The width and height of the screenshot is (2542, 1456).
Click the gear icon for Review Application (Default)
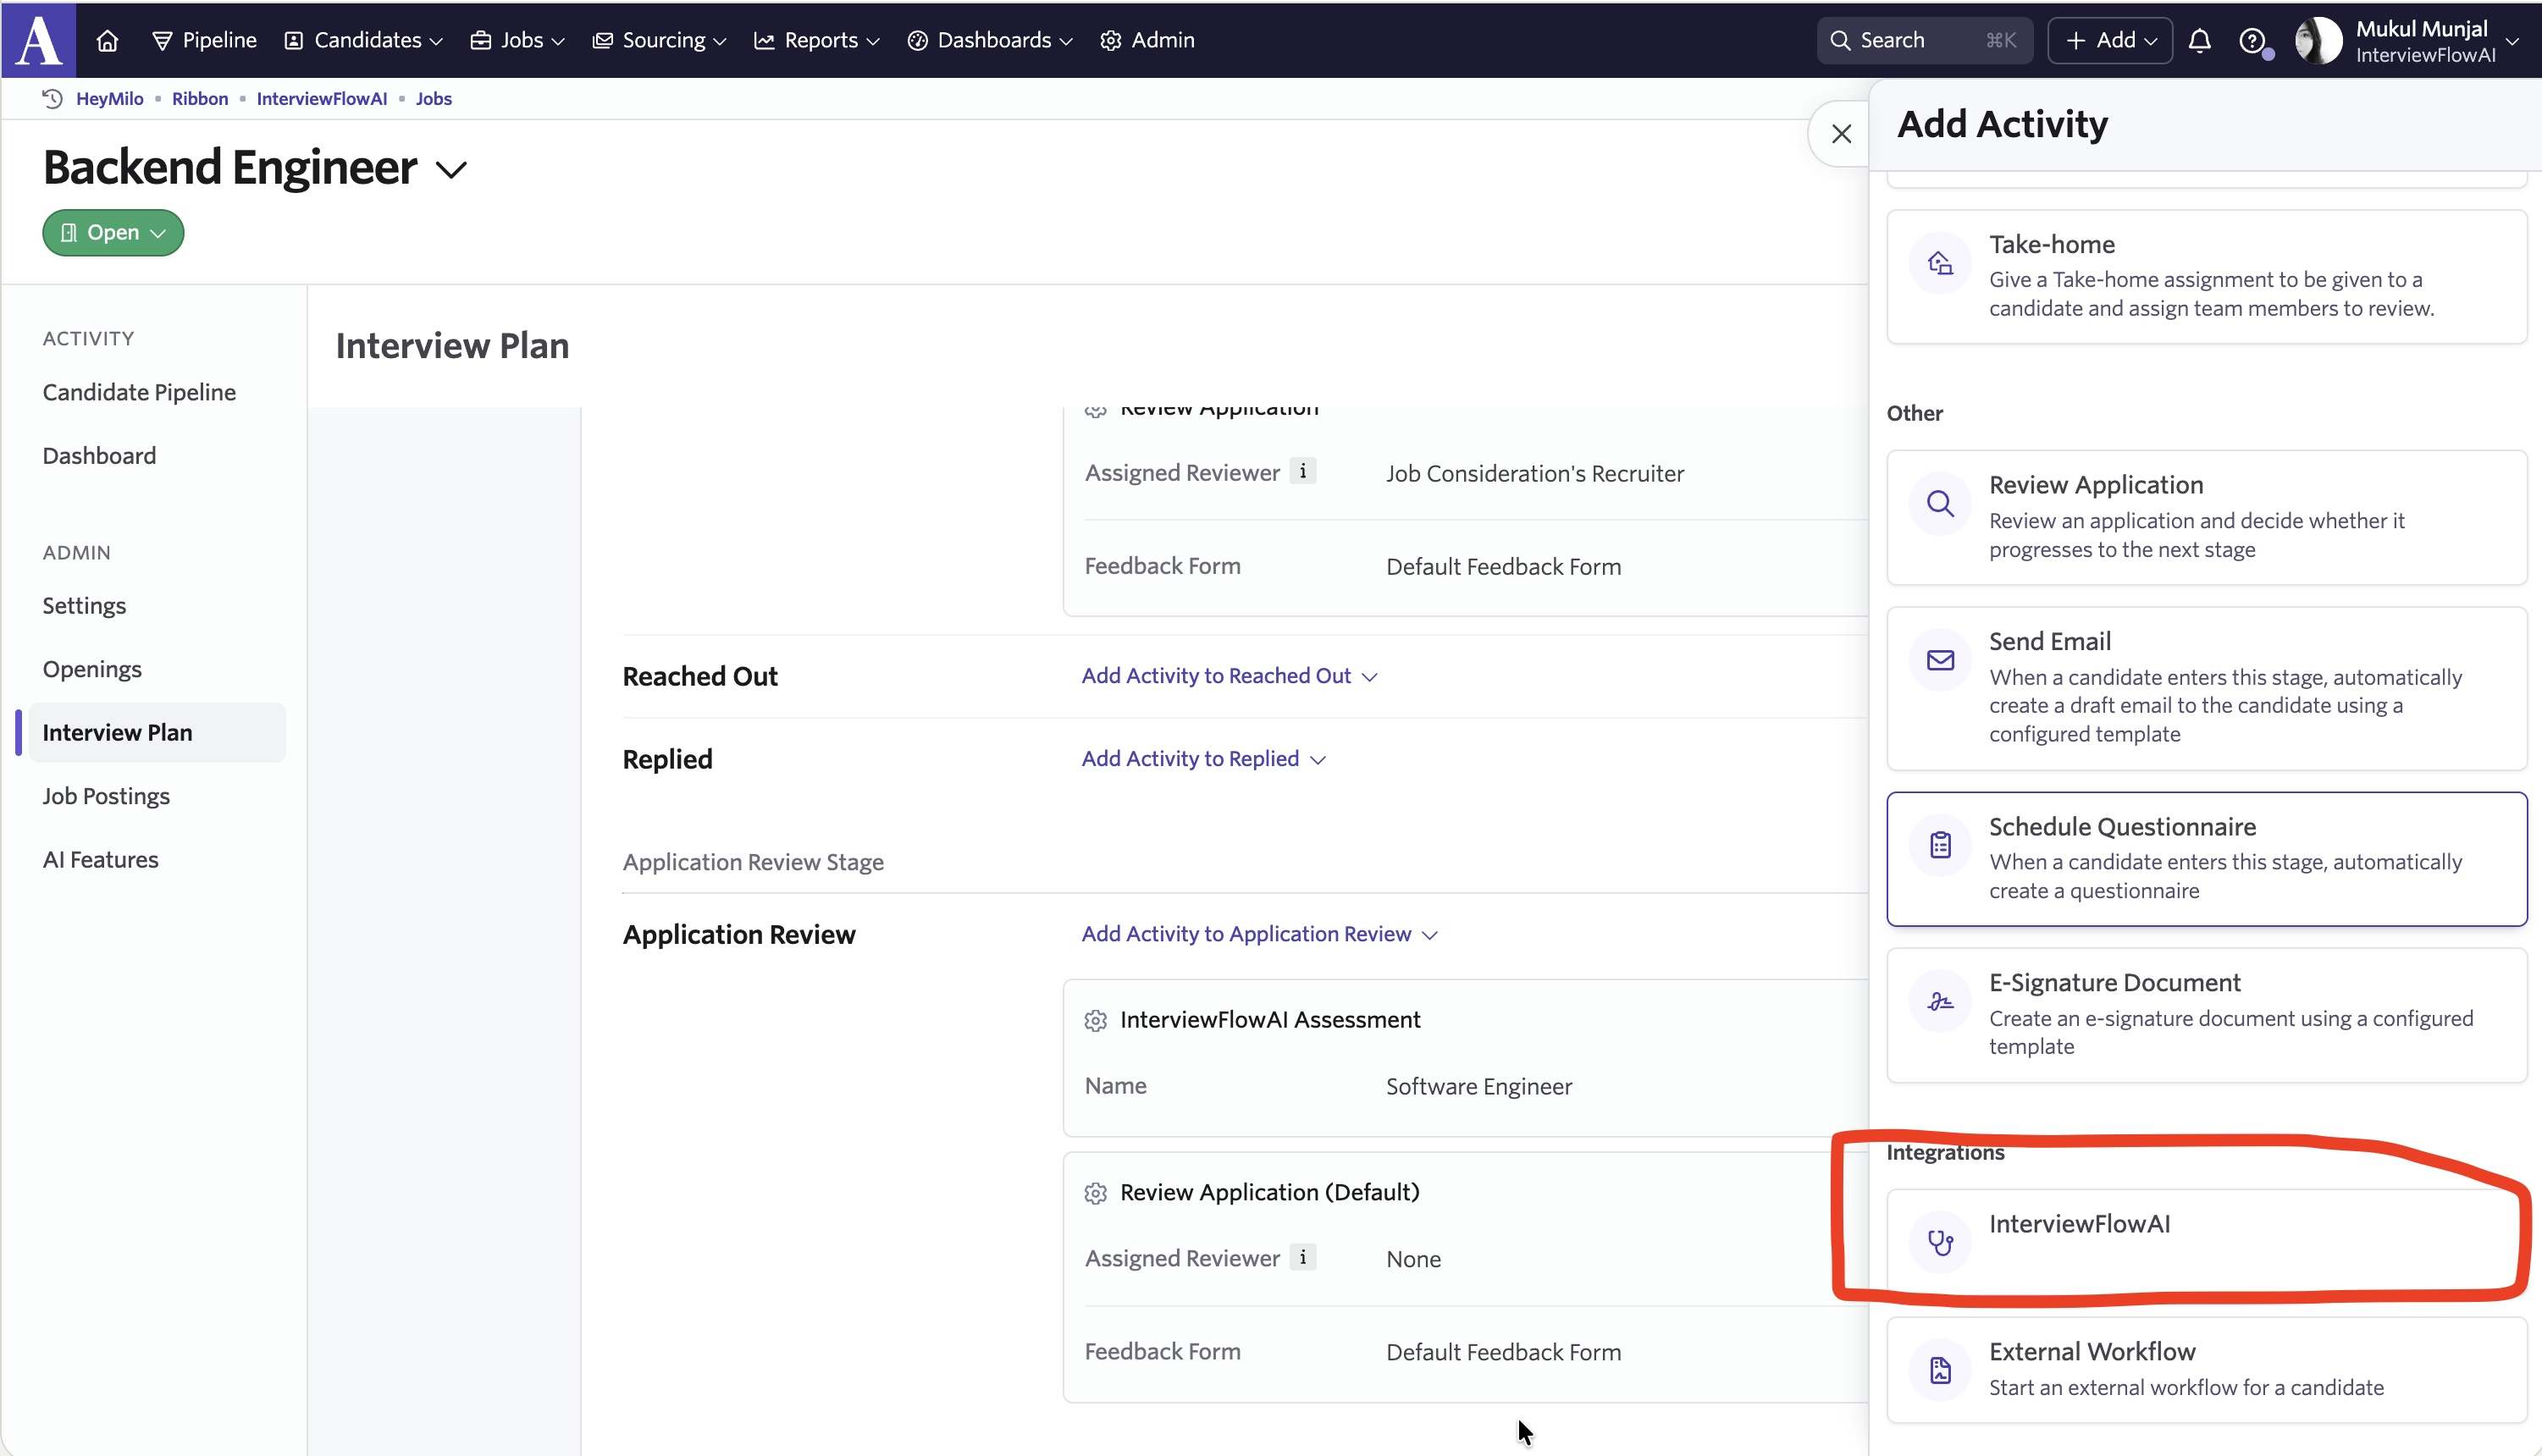1096,1193
